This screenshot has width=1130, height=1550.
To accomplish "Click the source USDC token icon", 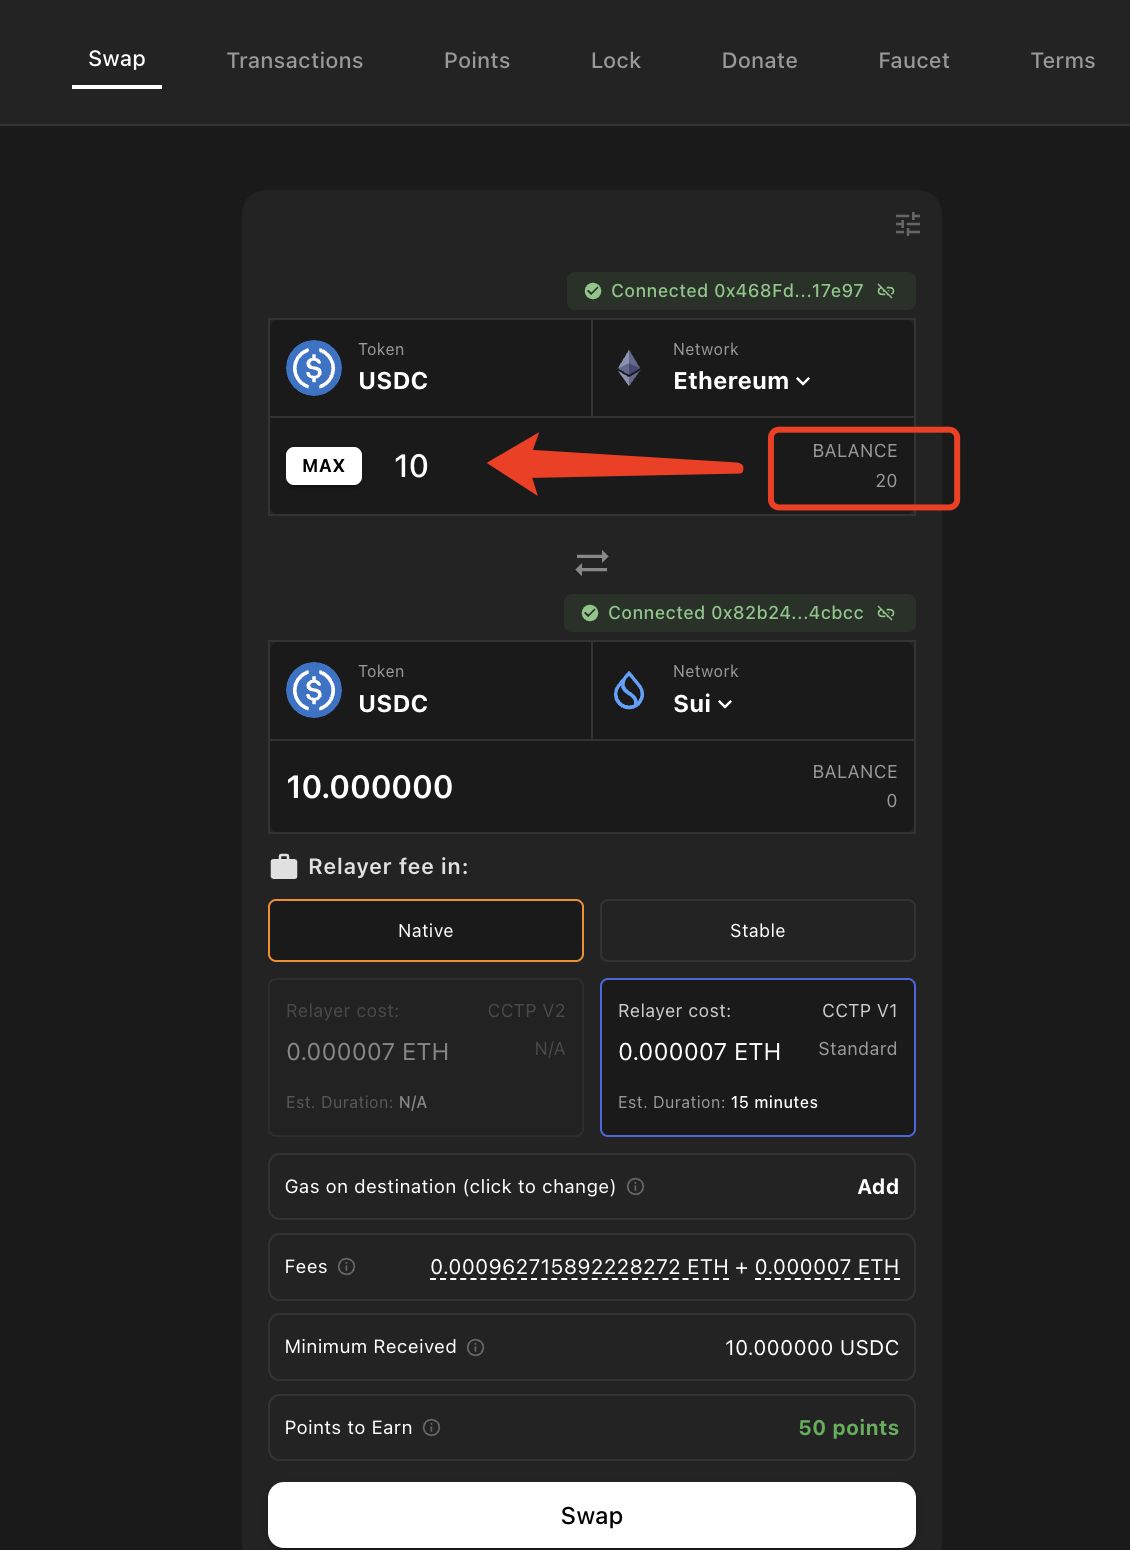I will click(314, 368).
